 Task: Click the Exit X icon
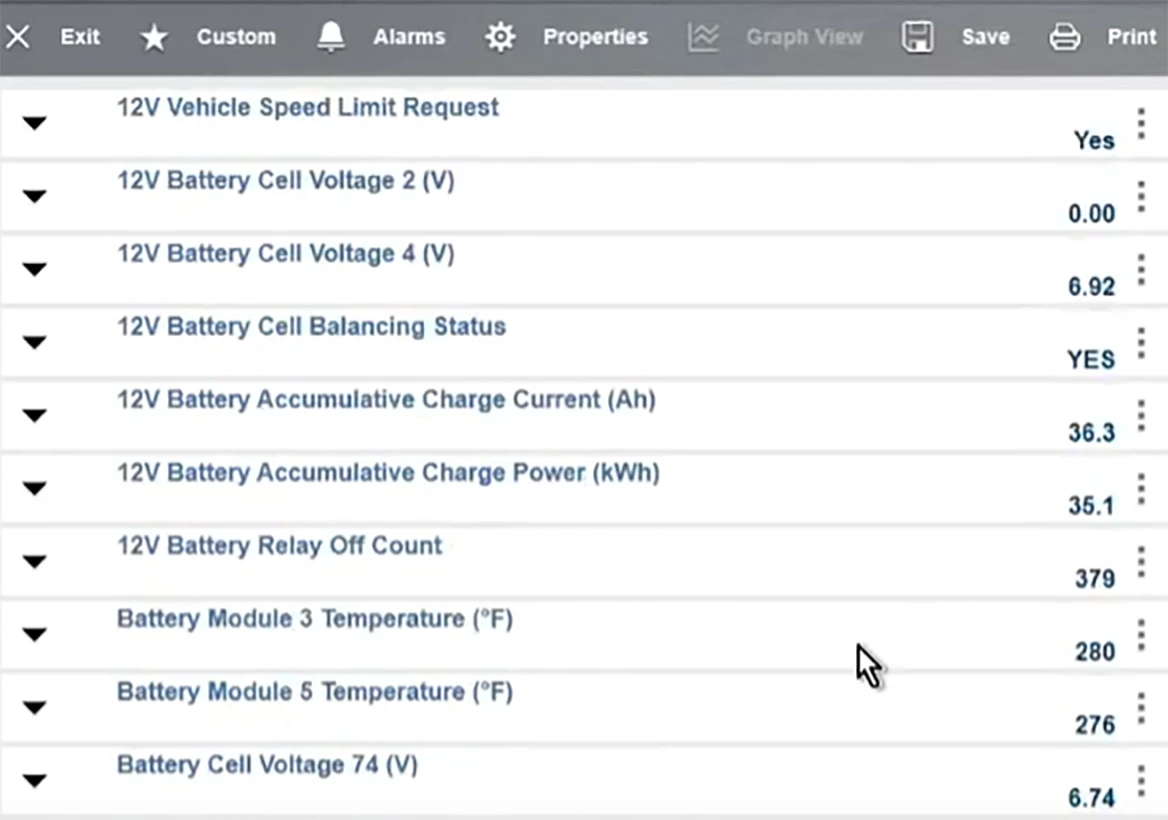click(18, 38)
